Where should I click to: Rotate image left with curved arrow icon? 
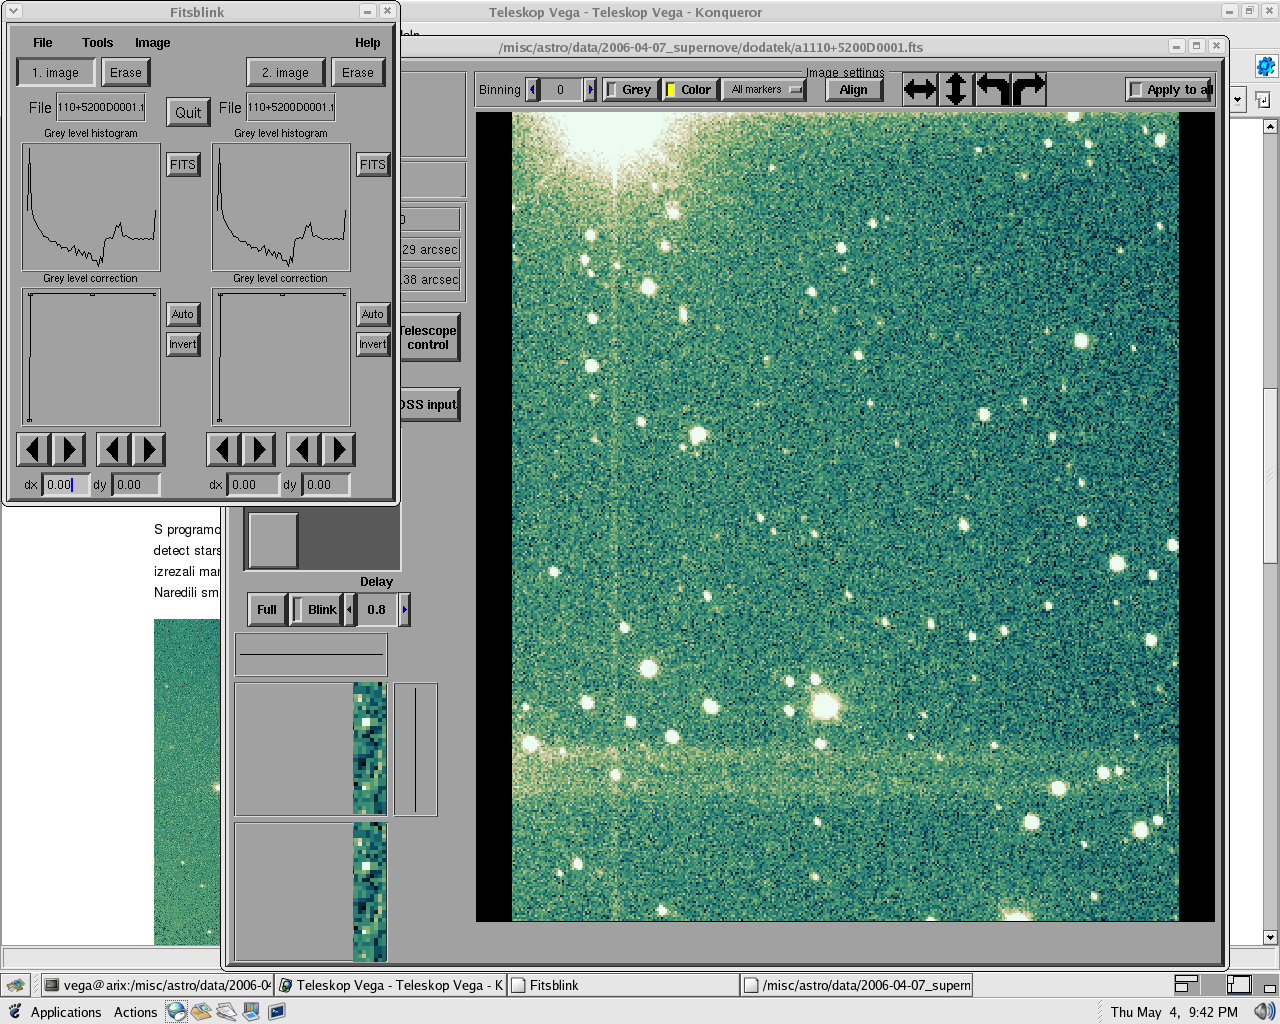click(x=993, y=89)
